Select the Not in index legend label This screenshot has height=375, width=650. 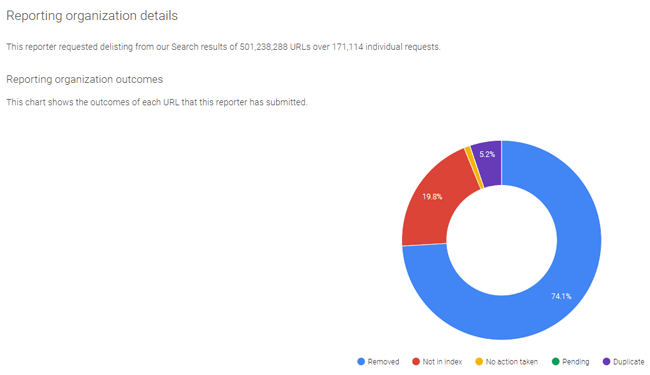pyautogui.click(x=442, y=362)
